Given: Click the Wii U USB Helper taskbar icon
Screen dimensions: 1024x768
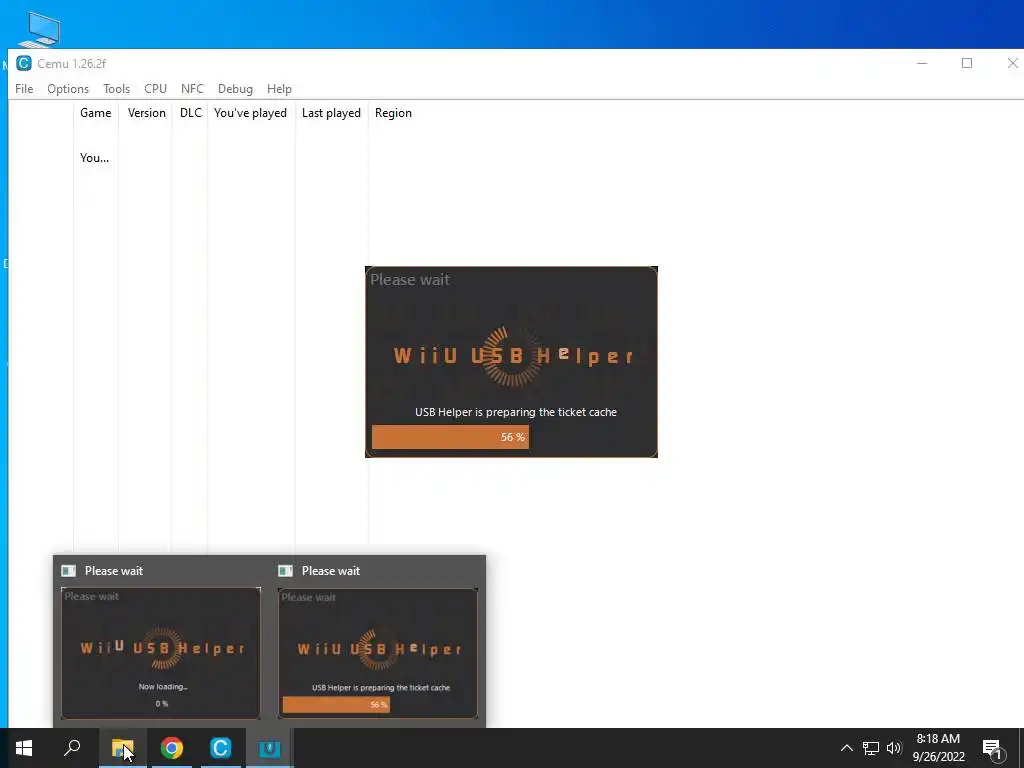Looking at the screenshot, I should (x=269, y=748).
